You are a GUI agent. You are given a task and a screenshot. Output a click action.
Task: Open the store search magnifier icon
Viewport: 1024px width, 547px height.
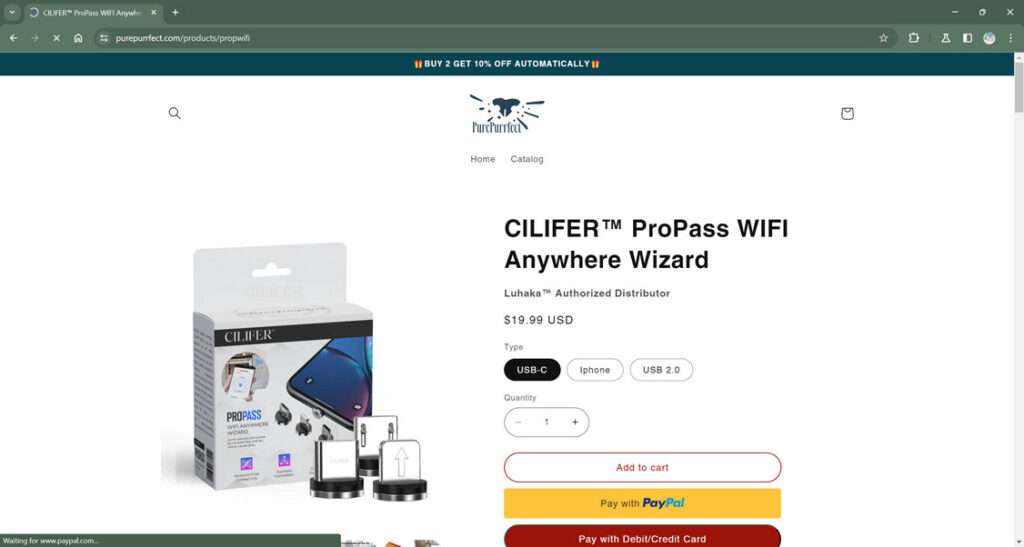pyautogui.click(x=174, y=113)
